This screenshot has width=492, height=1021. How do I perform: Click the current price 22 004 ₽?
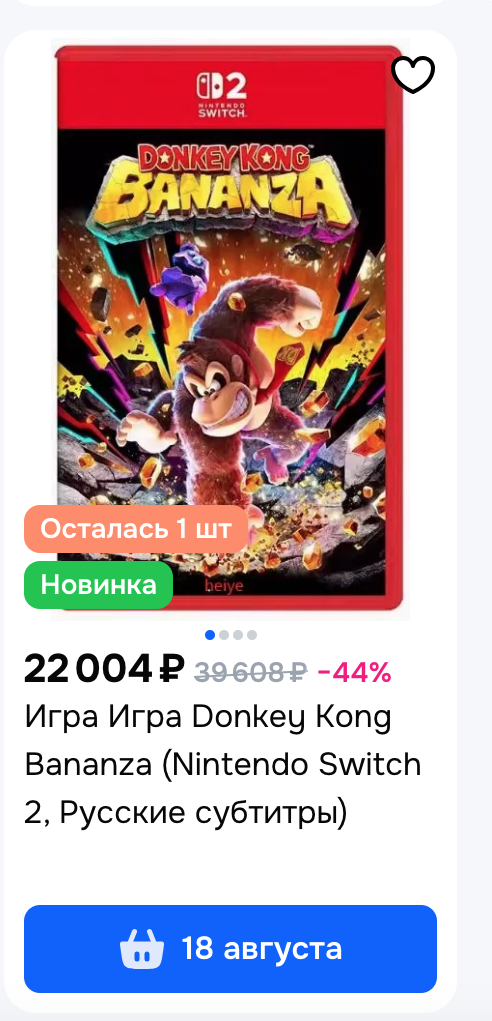pos(104,670)
